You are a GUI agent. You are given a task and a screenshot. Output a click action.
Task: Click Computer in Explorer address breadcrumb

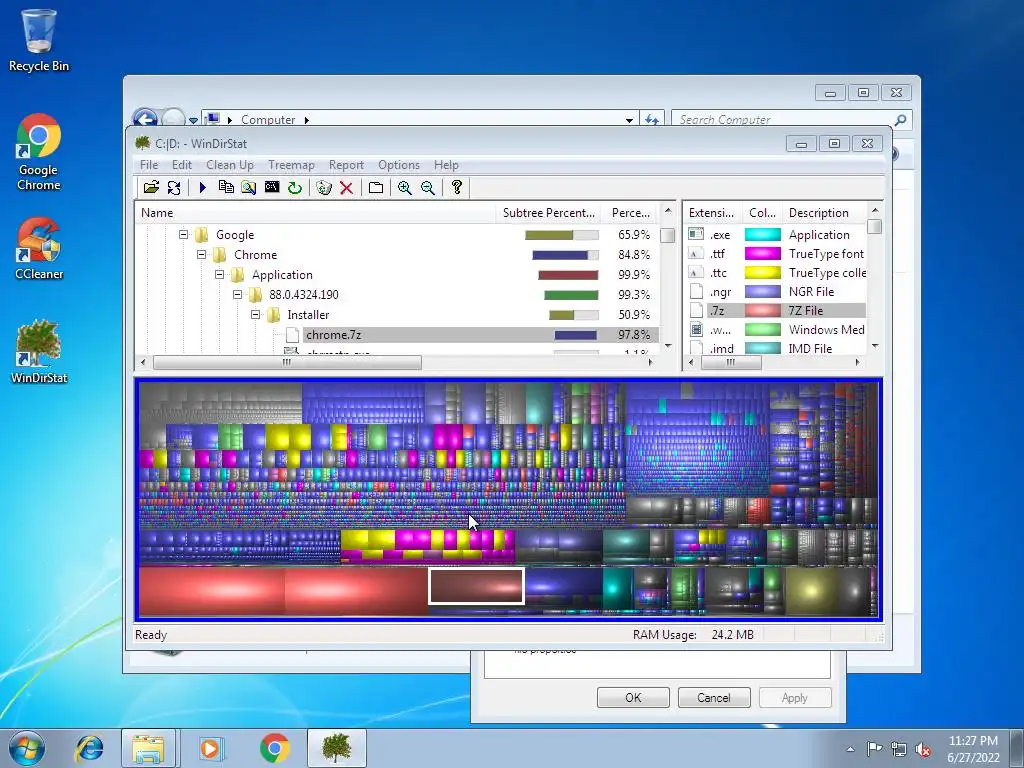[268, 120]
